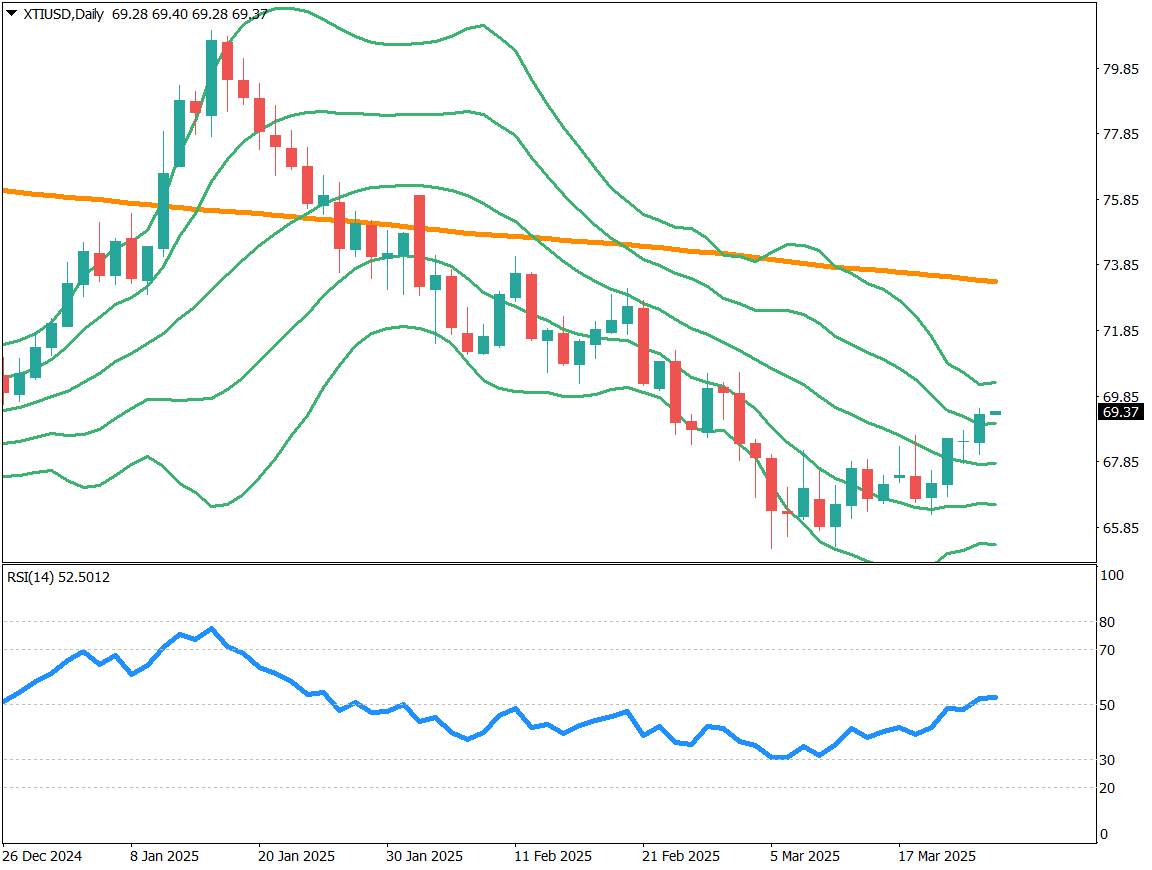The image size is (1152, 870).
Task: Click the 11 Feb 2025 date label
Action: 553,857
